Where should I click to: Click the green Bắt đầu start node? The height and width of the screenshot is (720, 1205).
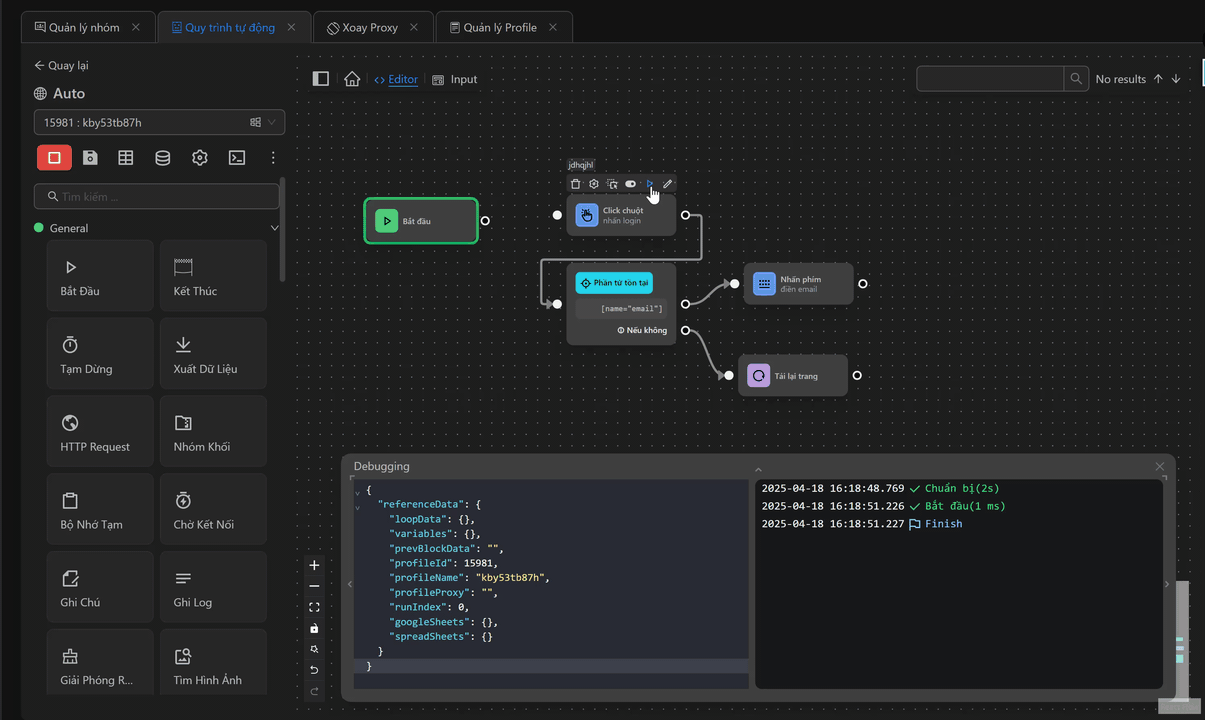coord(421,220)
